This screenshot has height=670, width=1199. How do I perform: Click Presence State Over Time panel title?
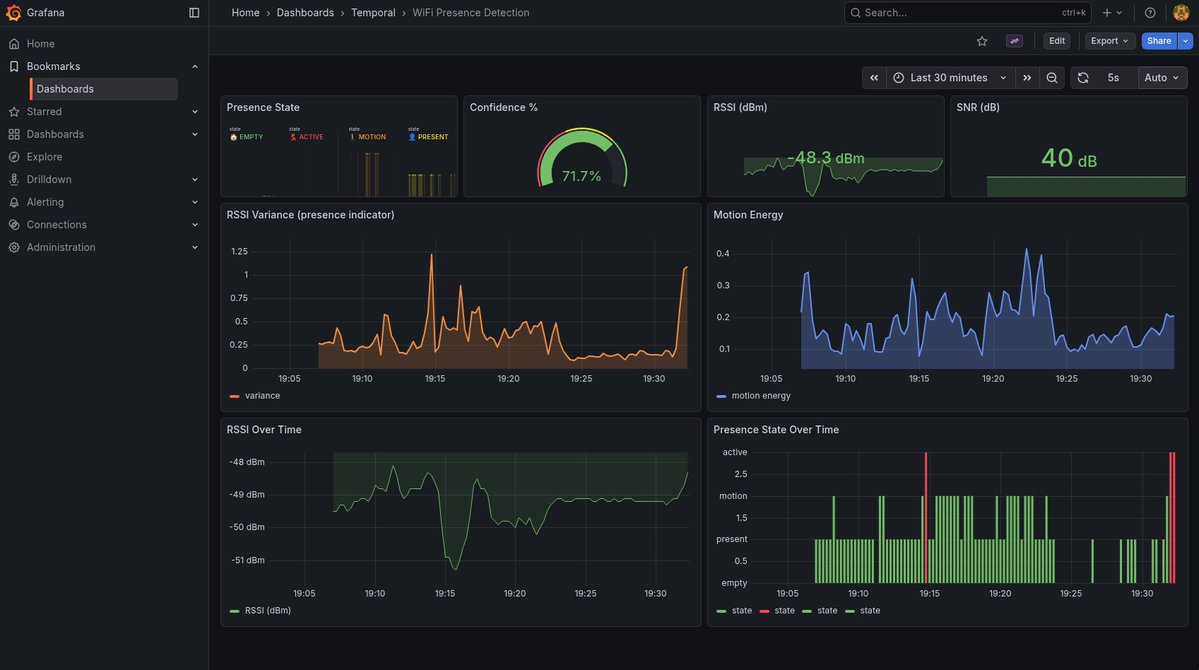click(x=776, y=430)
